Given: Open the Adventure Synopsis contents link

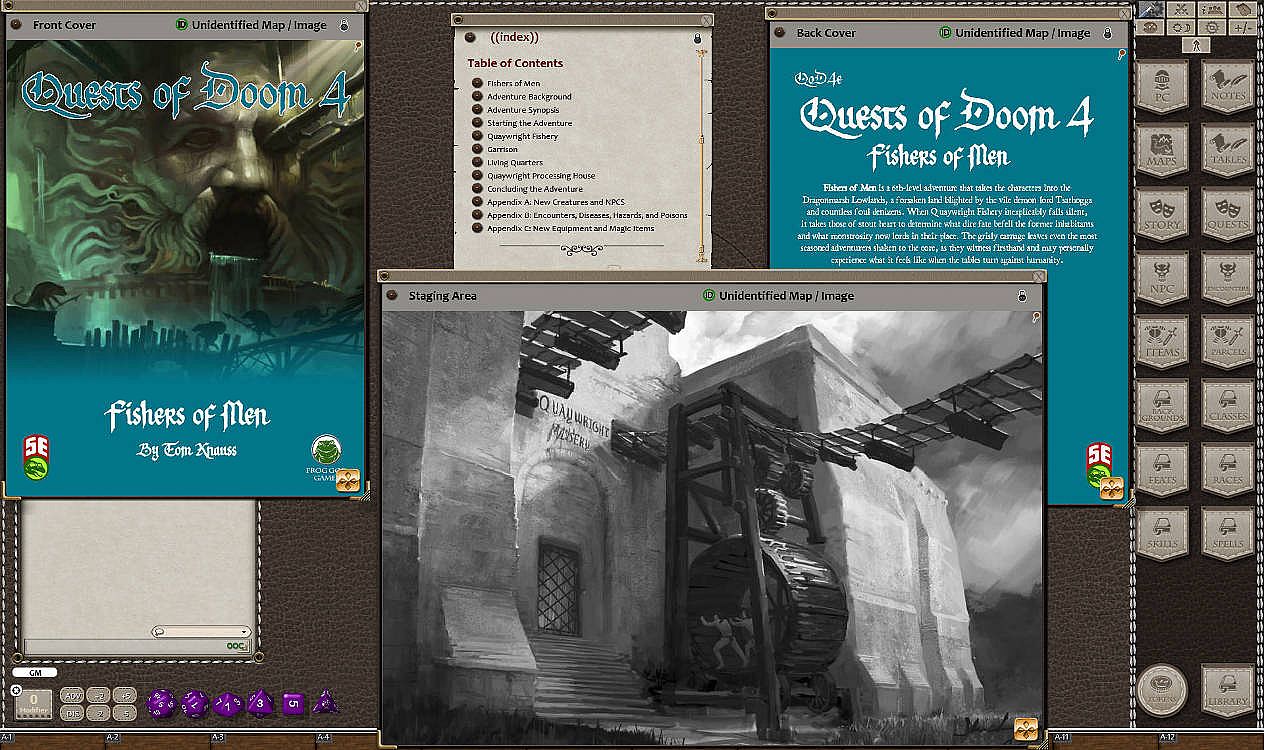Looking at the screenshot, I should coord(523,109).
